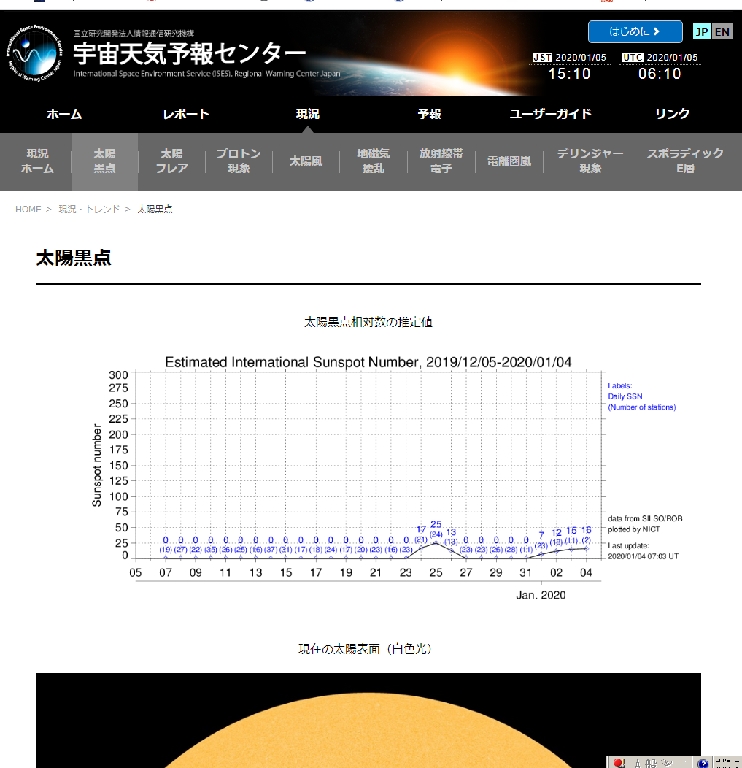The width and height of the screenshot is (742, 768).
Task: Click the IME help icon in tray
Action: click(702, 763)
